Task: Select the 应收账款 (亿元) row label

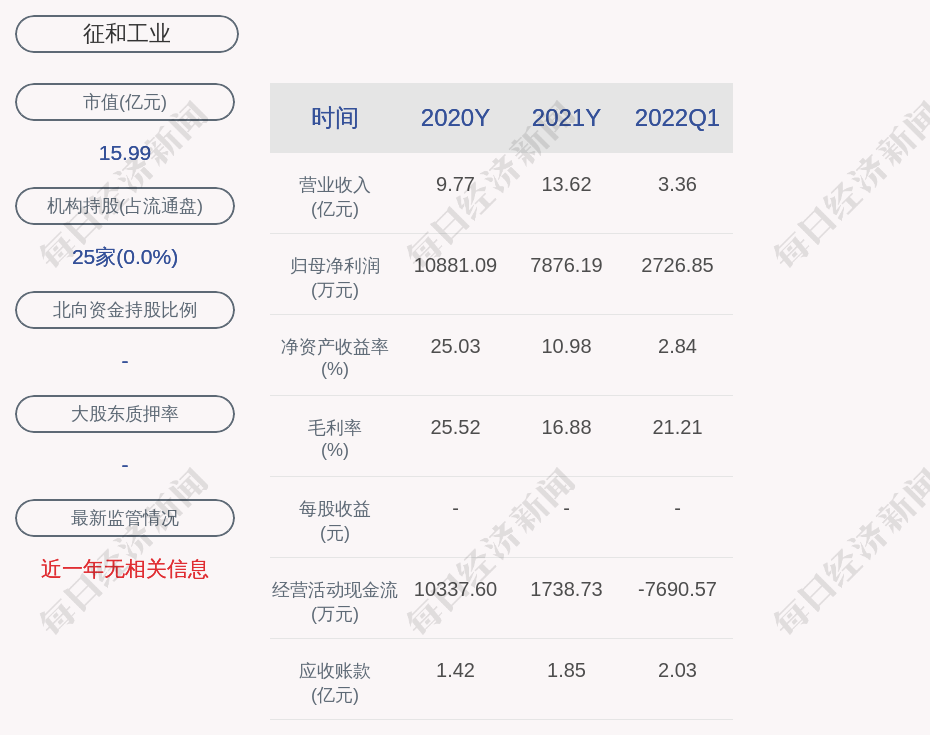Action: click(x=335, y=683)
